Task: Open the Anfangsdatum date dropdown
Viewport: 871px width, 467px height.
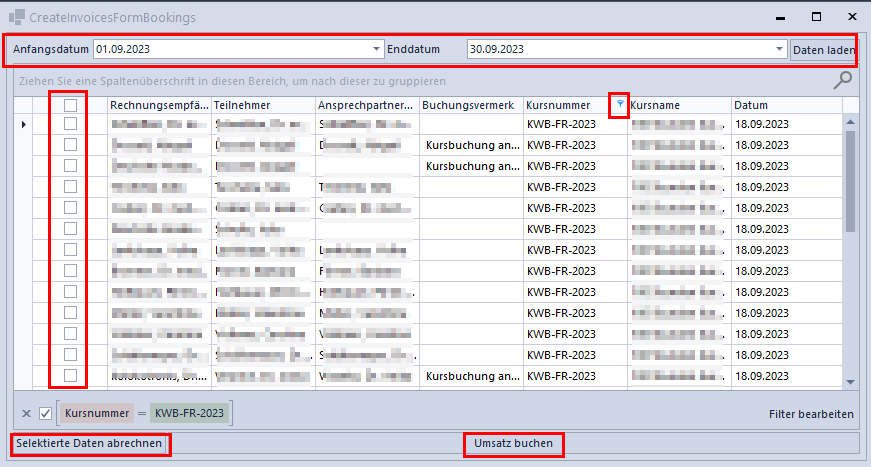Action: click(x=377, y=49)
